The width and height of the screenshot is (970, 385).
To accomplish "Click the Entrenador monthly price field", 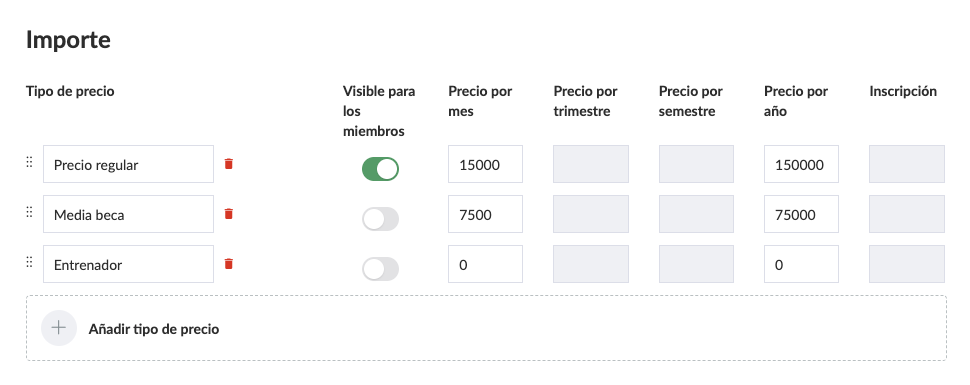I will [x=486, y=264].
